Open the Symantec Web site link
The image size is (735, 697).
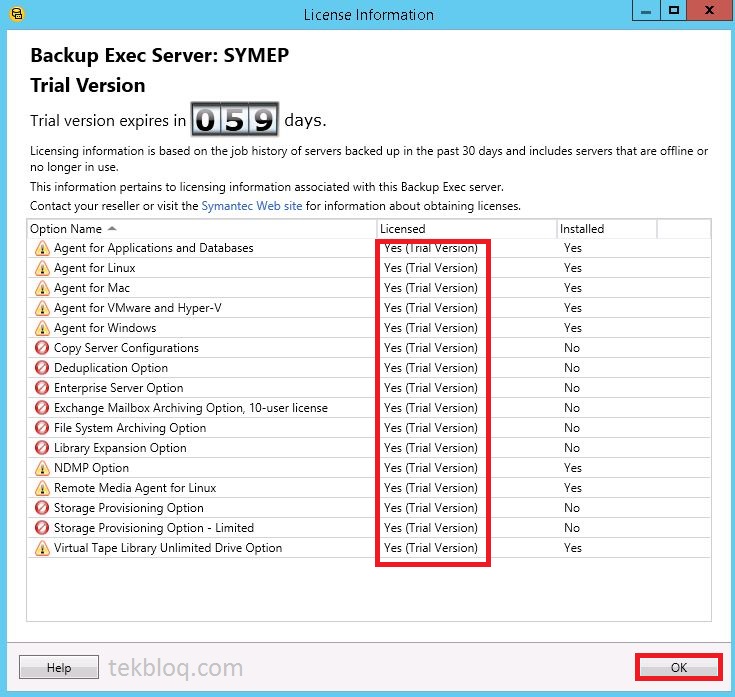[x=252, y=206]
